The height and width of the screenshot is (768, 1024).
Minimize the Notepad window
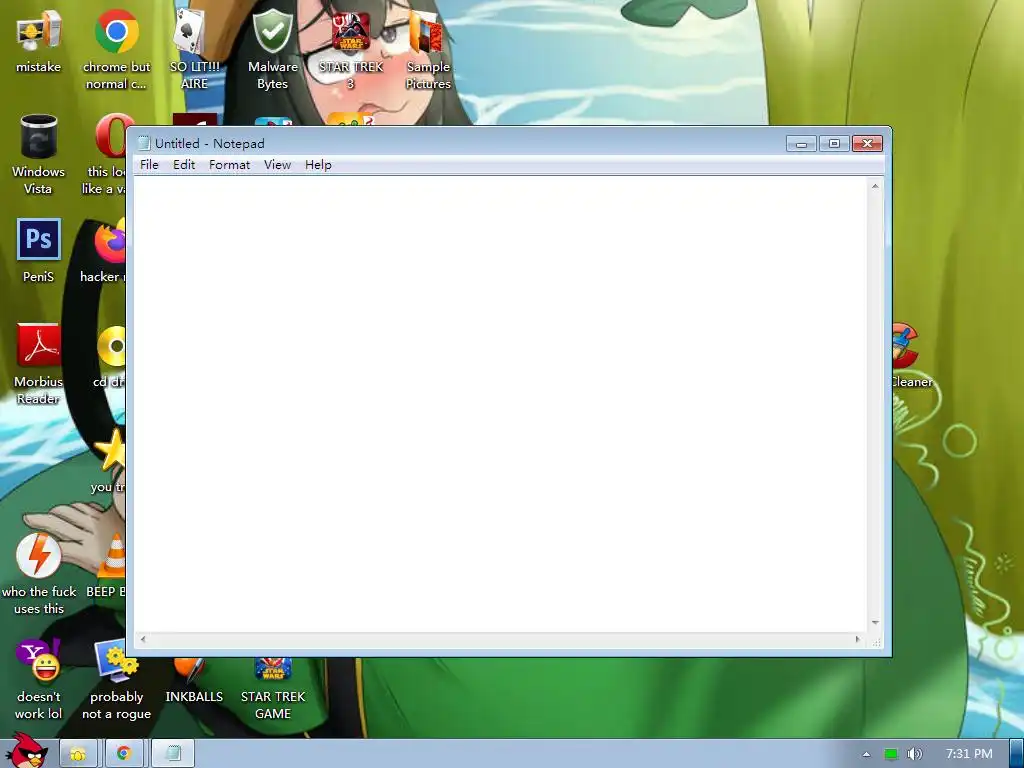(x=801, y=144)
